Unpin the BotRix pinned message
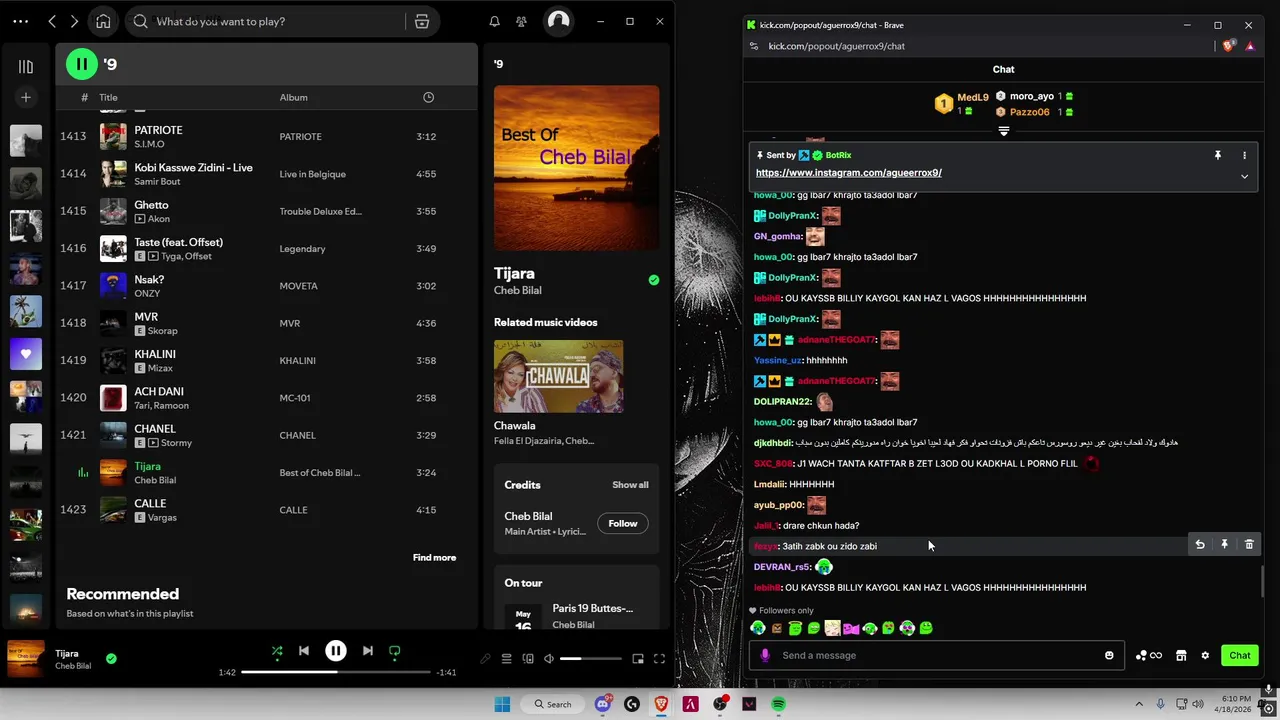 (x=1218, y=155)
